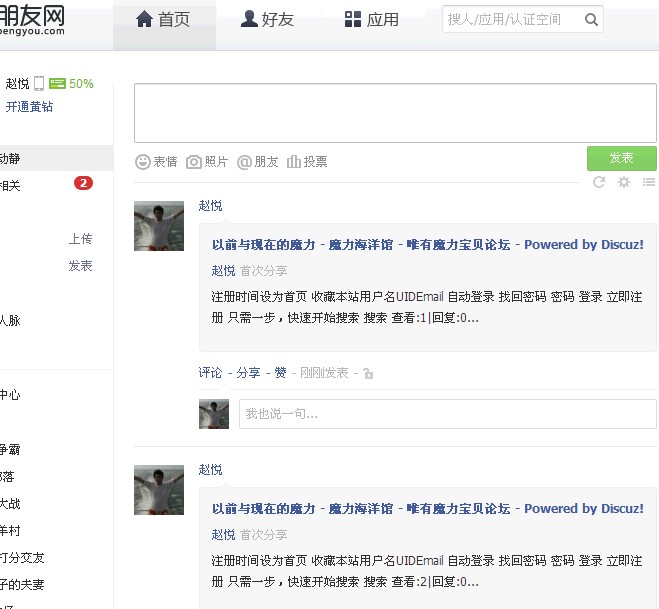This screenshot has width=659, height=609.
Task: Click the 50% profile completion indicator
Action: point(72,84)
